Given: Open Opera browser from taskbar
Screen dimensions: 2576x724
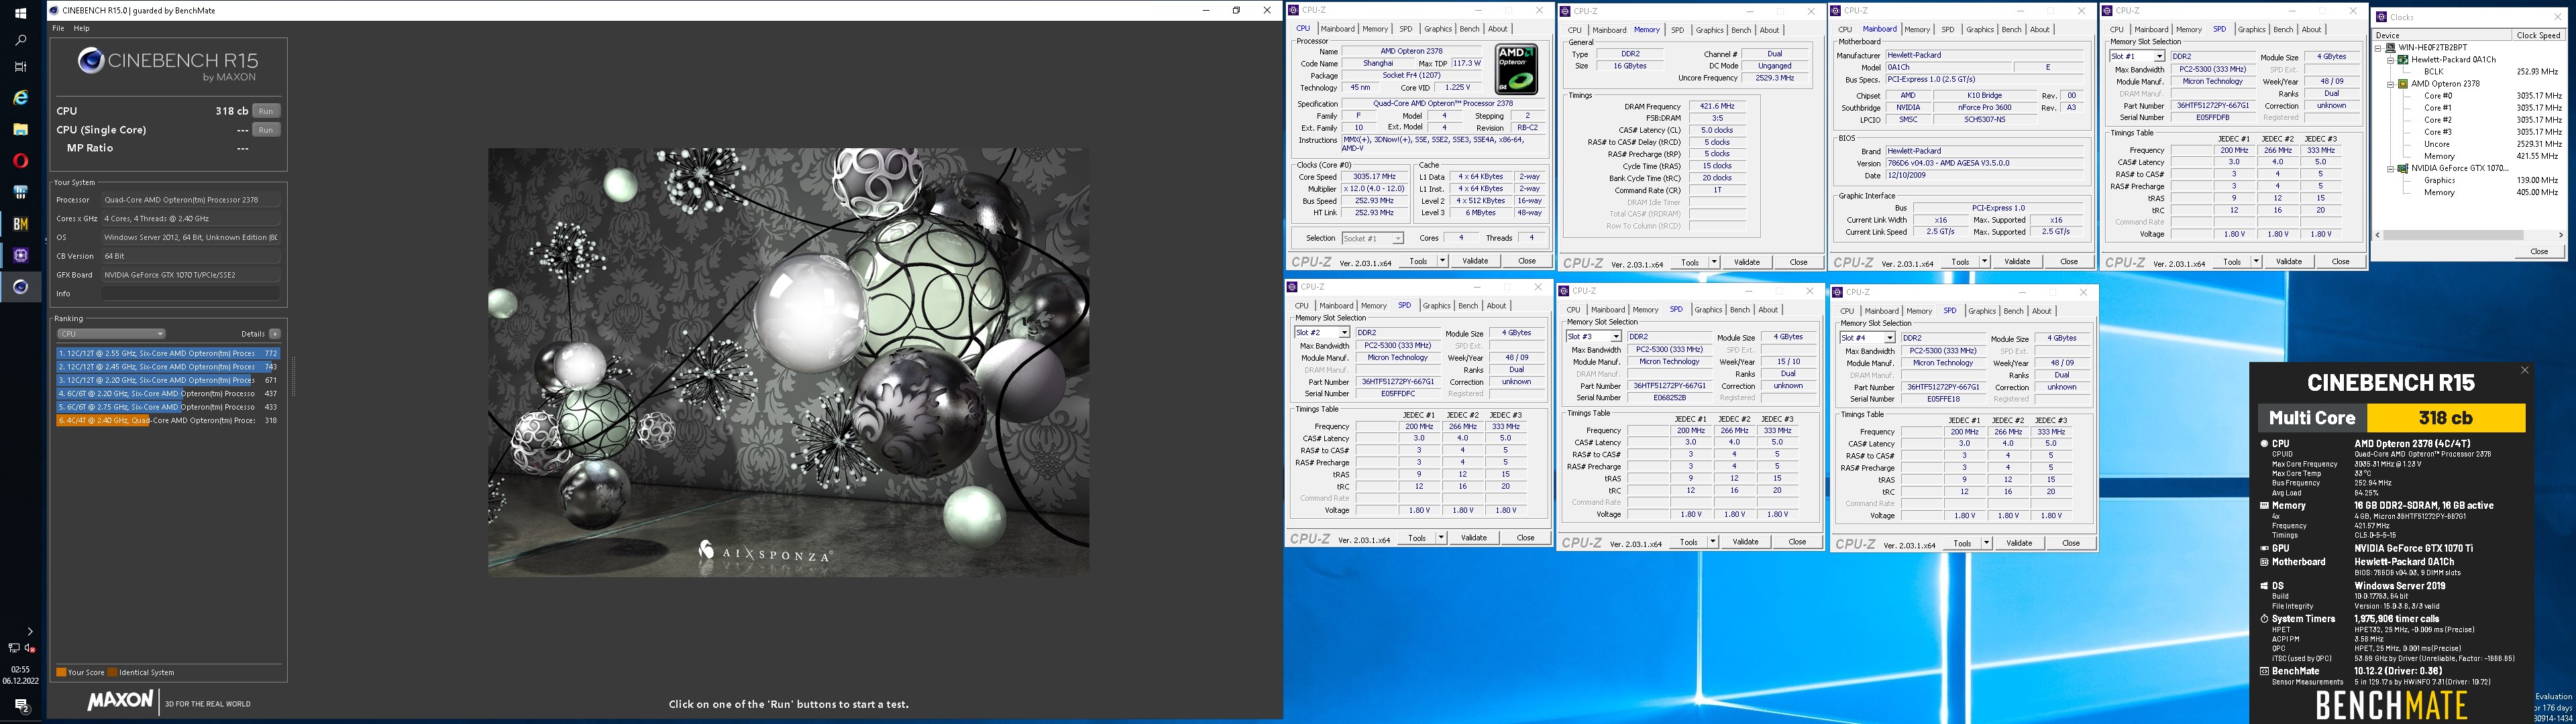Looking at the screenshot, I should (x=20, y=160).
